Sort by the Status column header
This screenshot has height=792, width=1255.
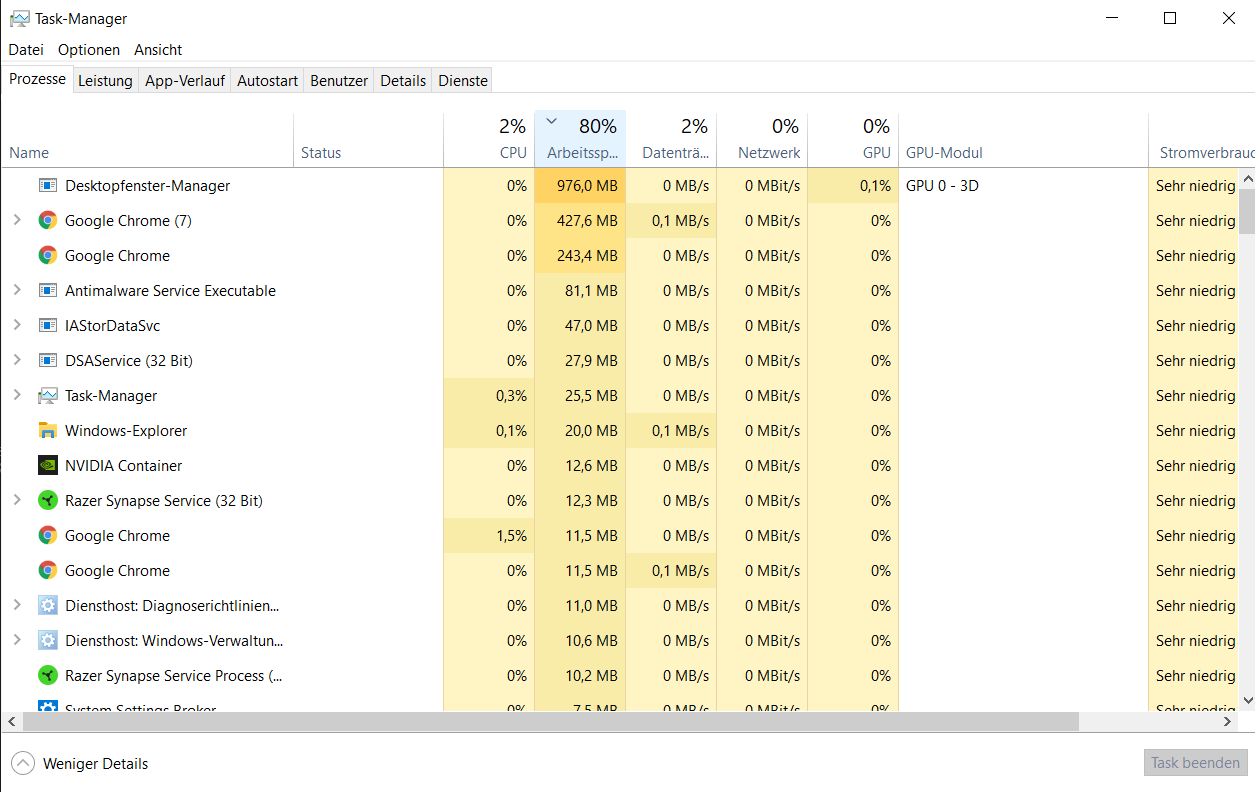pos(369,139)
